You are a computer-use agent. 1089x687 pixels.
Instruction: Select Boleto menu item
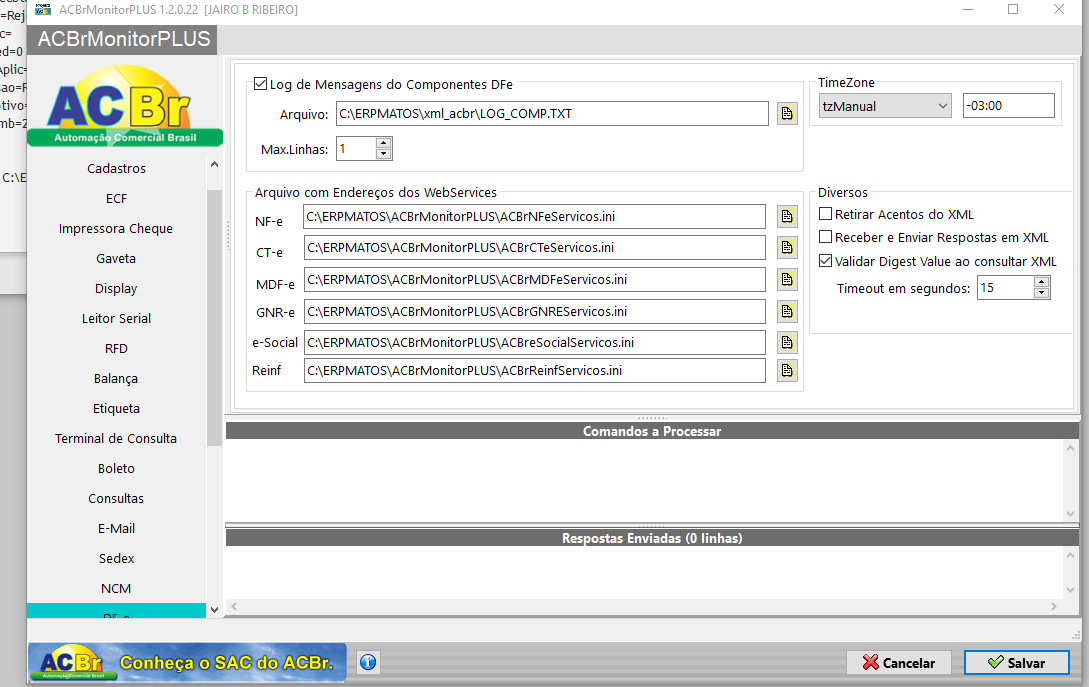(x=116, y=468)
